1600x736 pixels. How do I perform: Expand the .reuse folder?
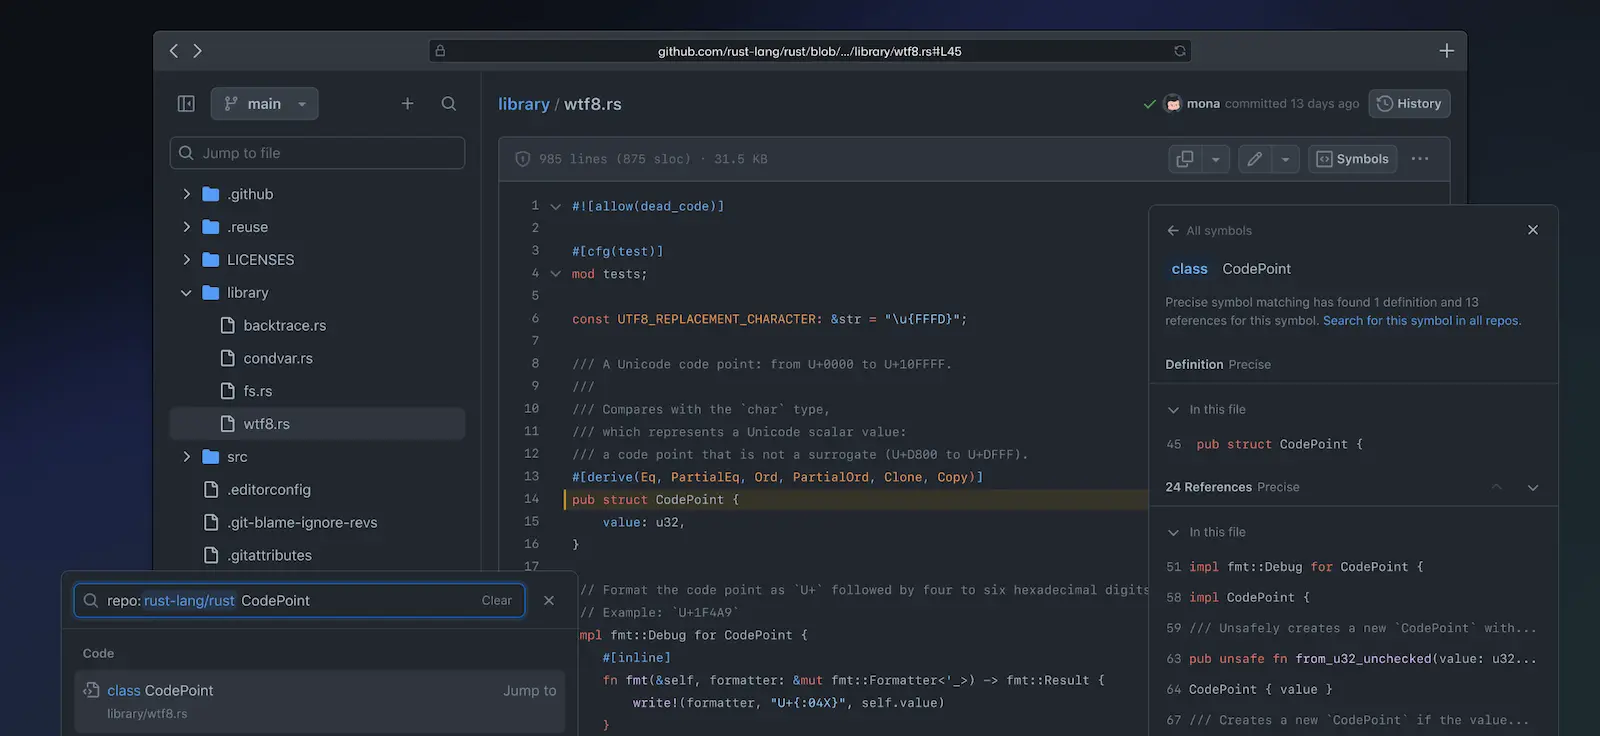(x=186, y=227)
